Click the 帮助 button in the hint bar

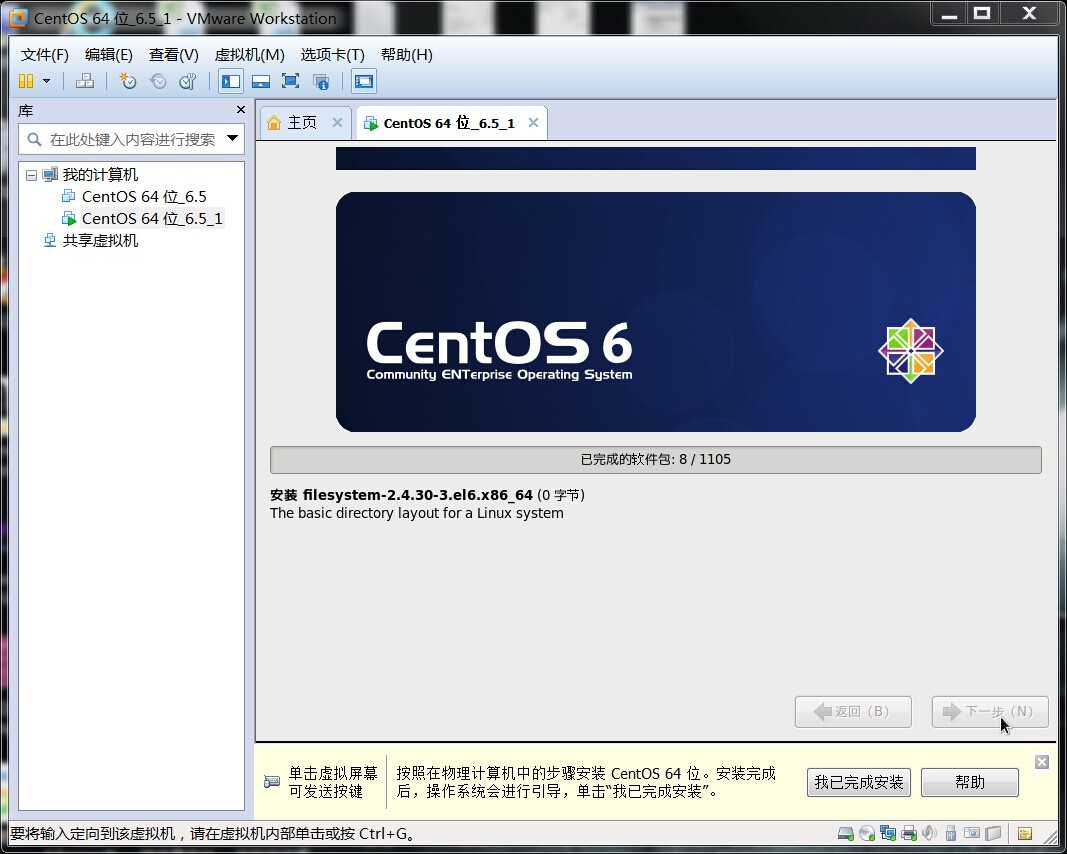970,783
